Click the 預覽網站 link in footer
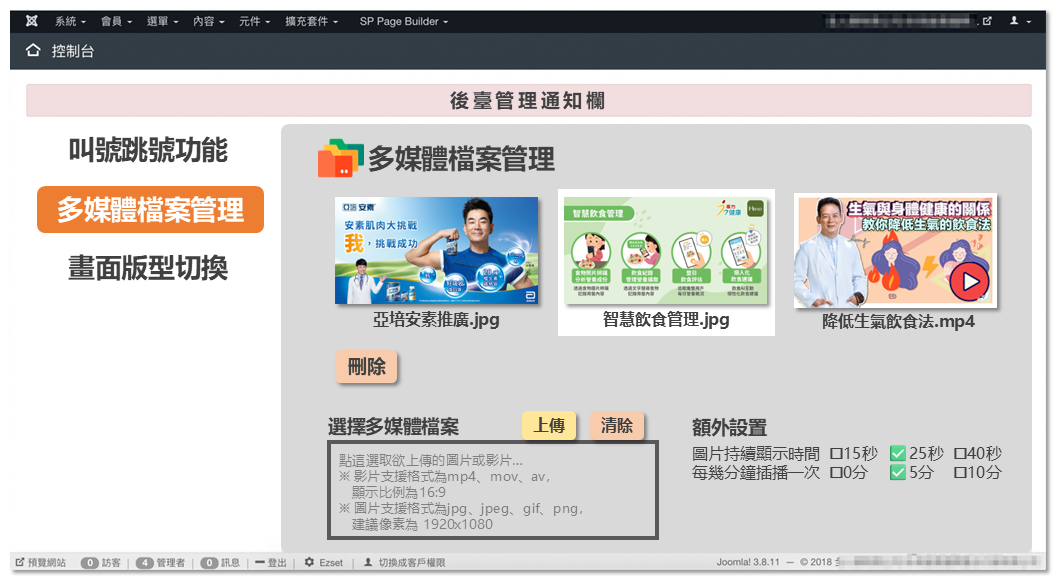1058x583 pixels. 40,563
